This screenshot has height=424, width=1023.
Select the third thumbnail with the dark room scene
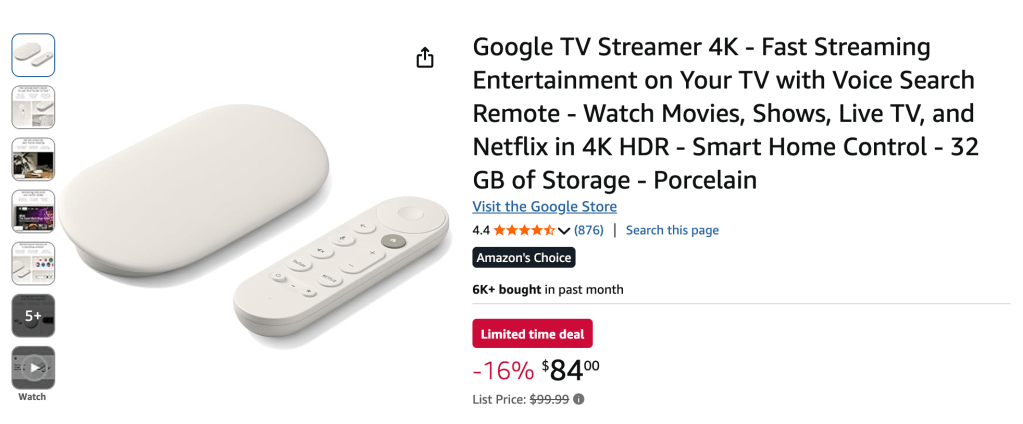point(33,159)
